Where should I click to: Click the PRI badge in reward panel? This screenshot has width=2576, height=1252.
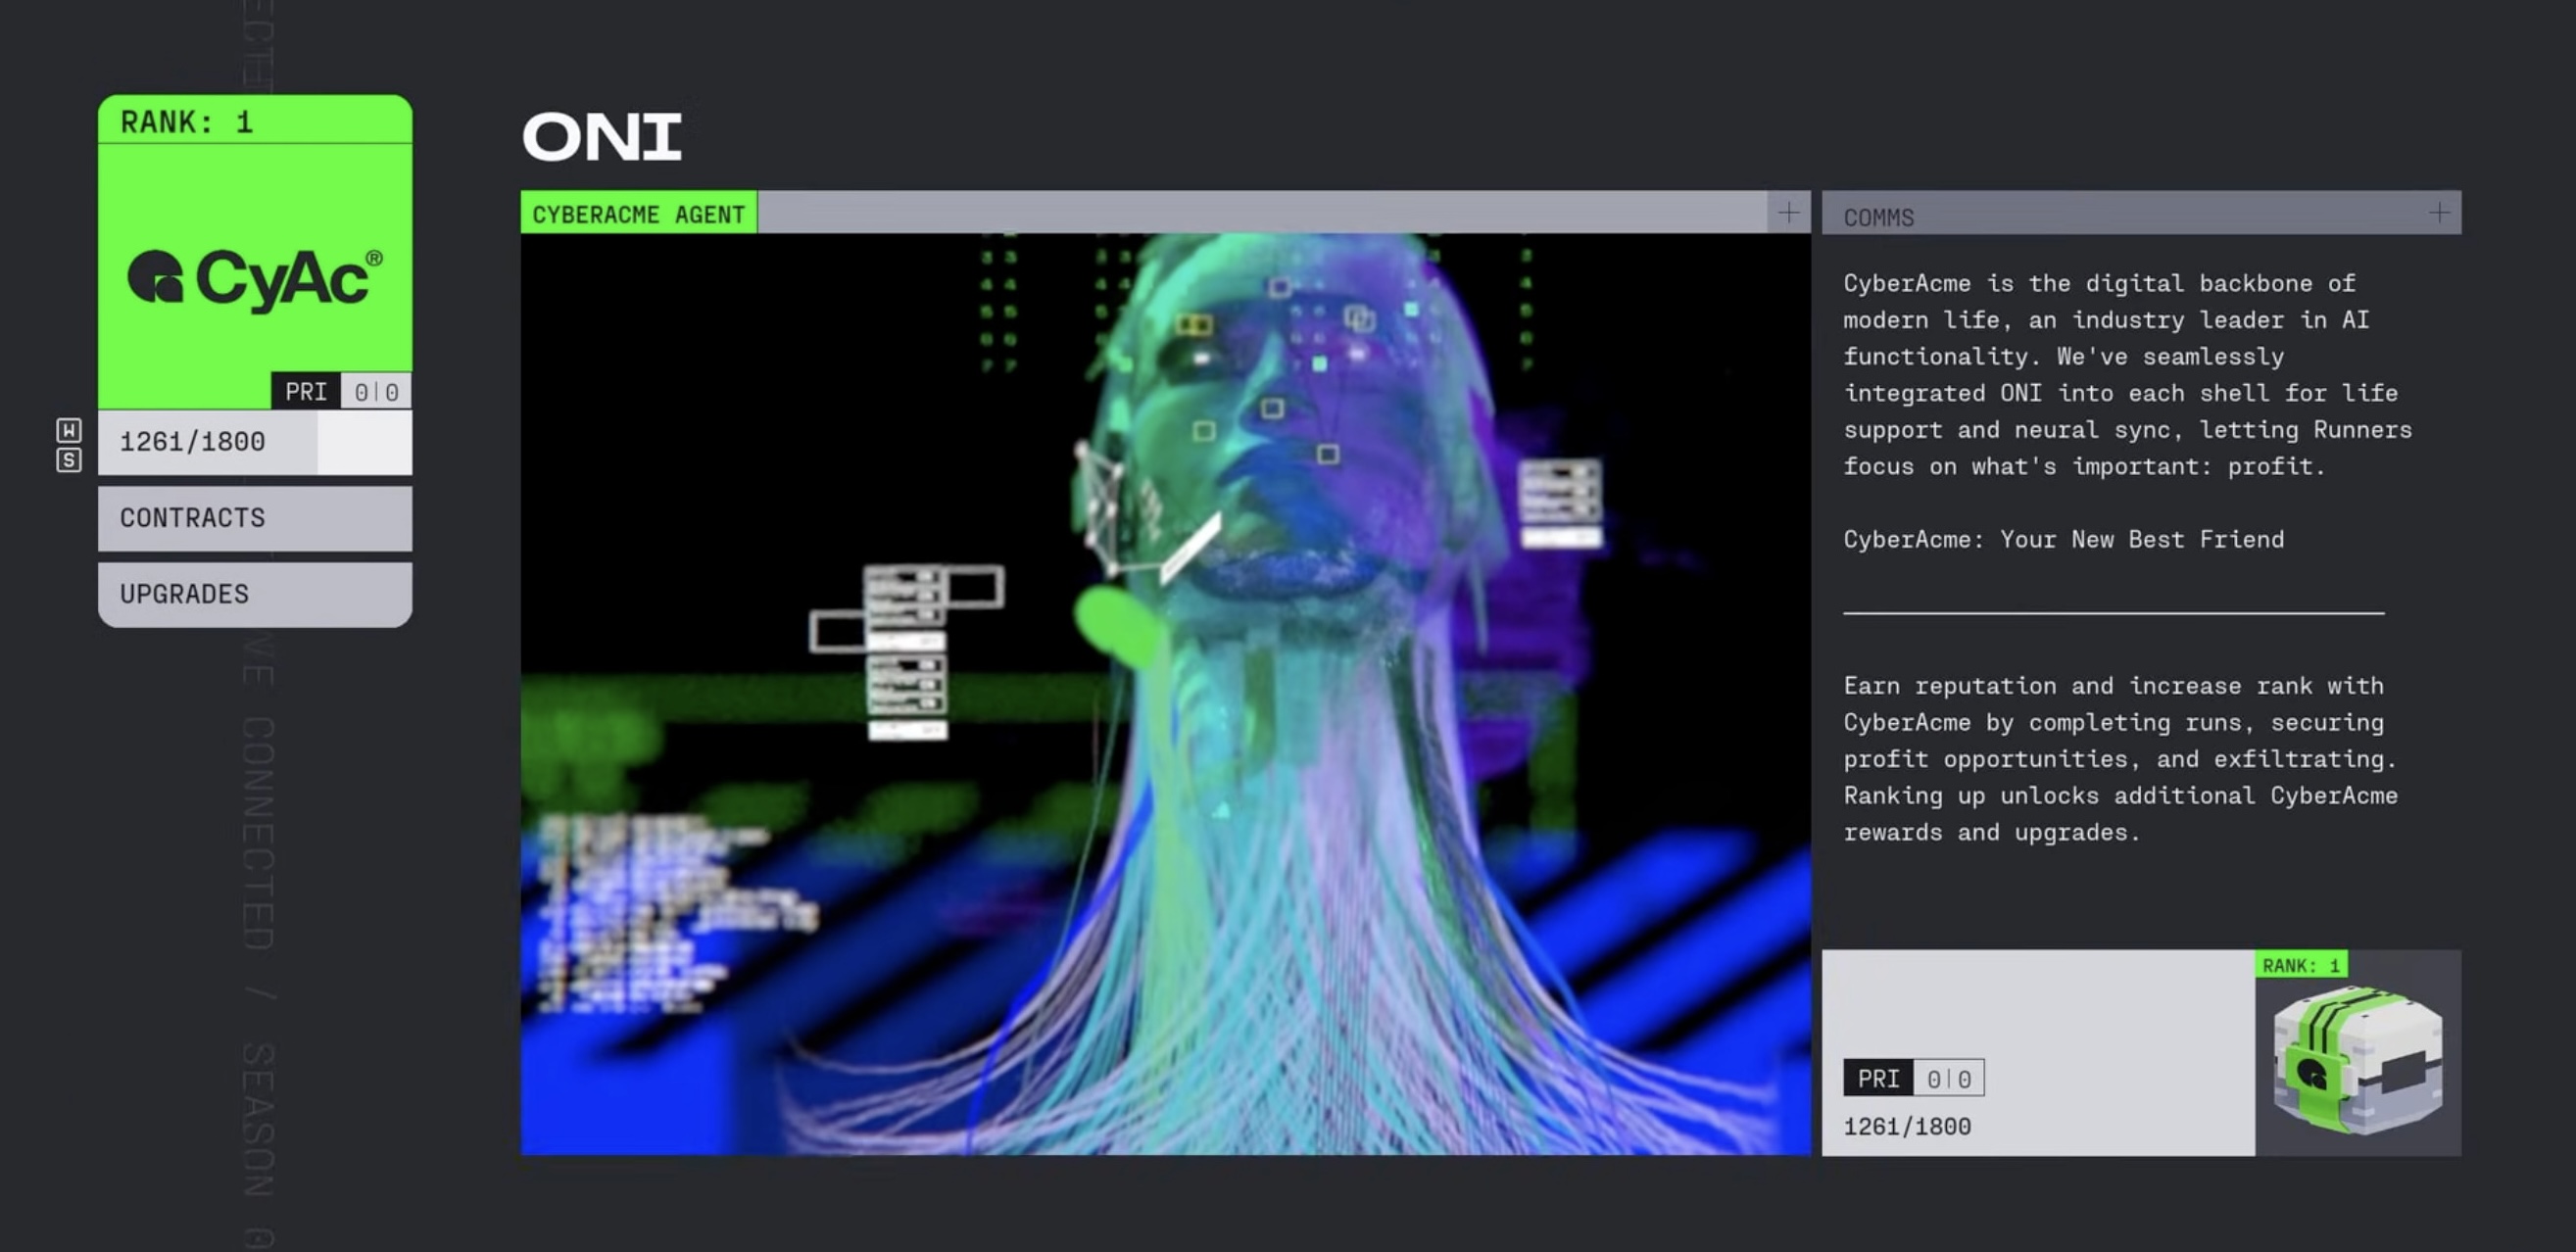point(1878,1078)
